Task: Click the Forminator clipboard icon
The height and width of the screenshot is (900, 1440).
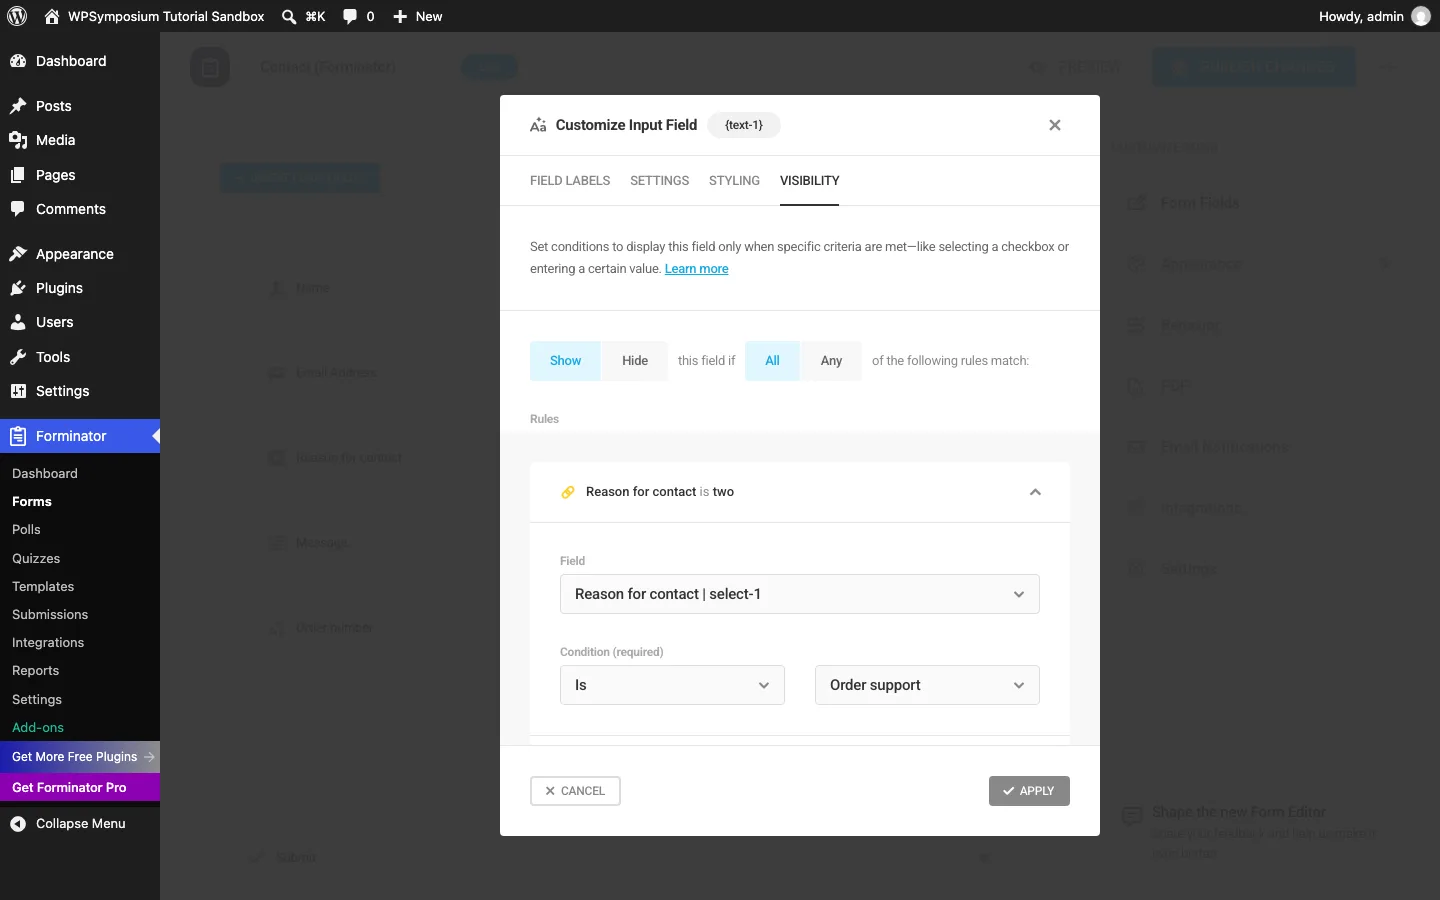Action: point(18,436)
